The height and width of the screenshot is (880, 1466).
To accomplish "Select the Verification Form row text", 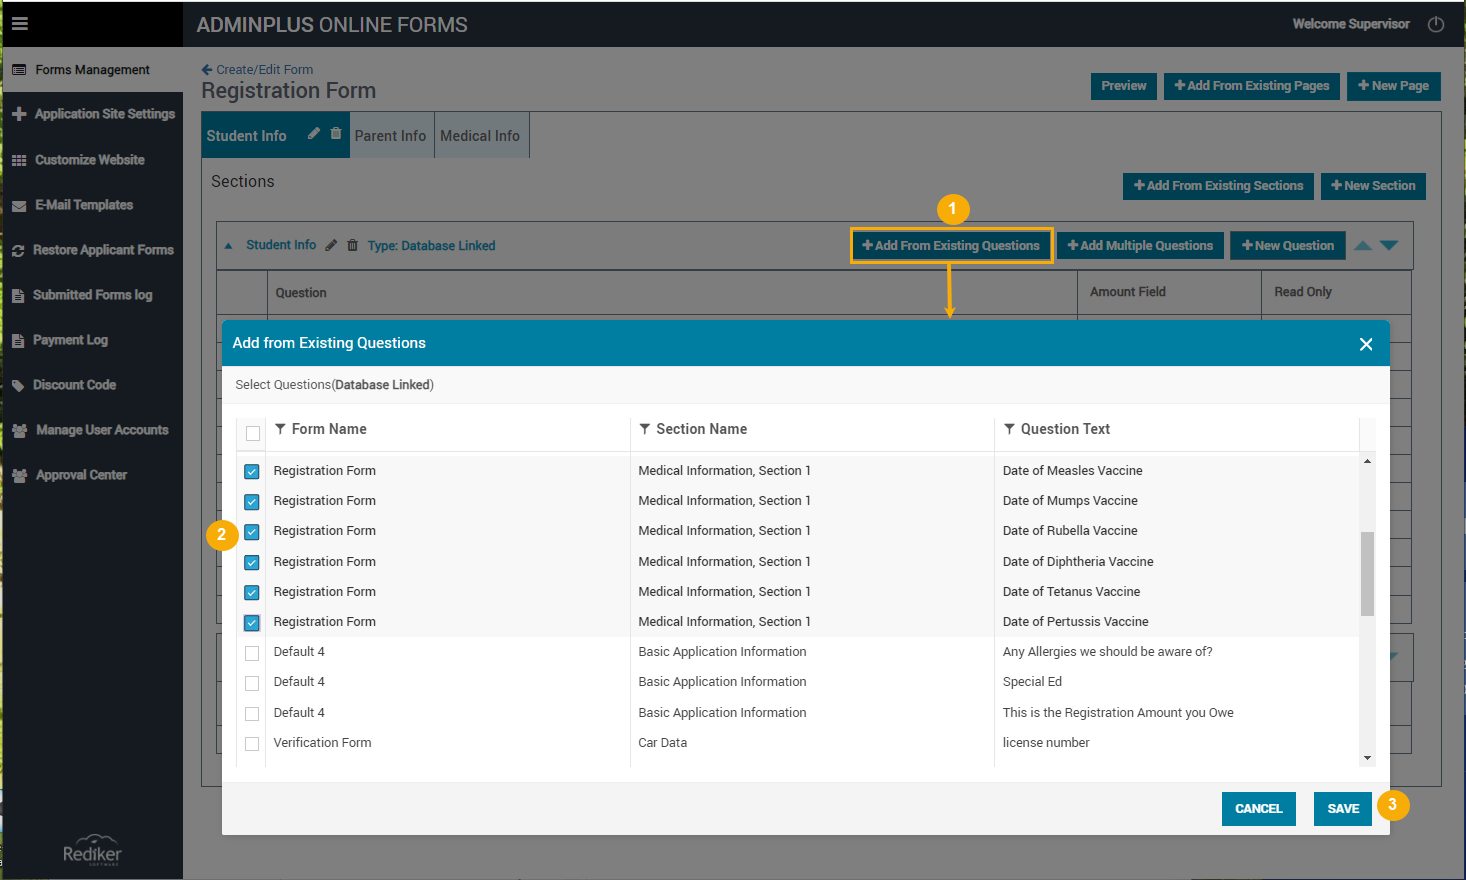I will pos(322,743).
